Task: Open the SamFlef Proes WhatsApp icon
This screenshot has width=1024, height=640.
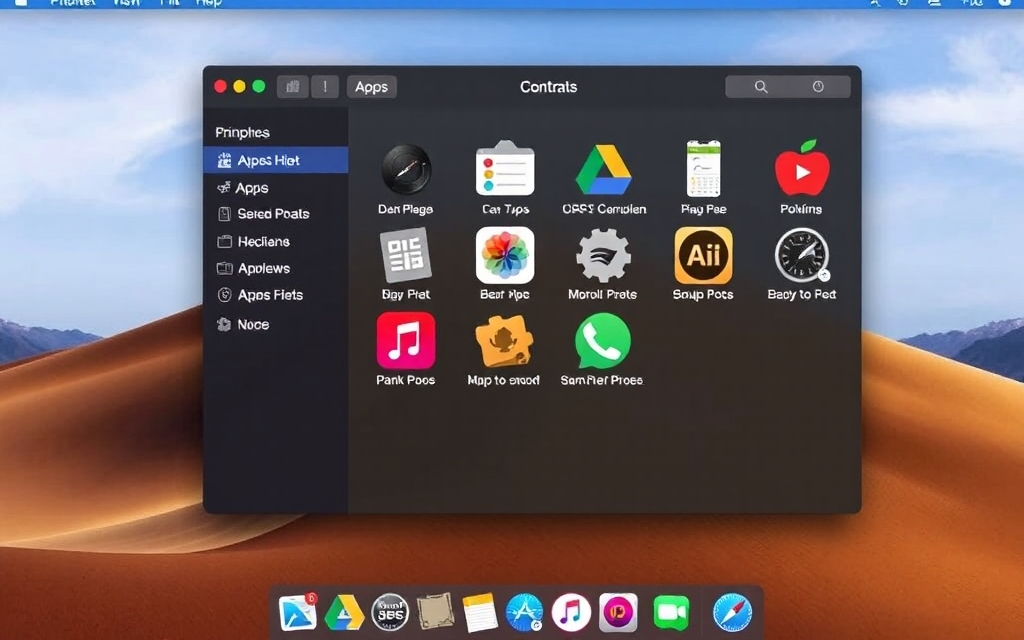Action: coord(603,340)
